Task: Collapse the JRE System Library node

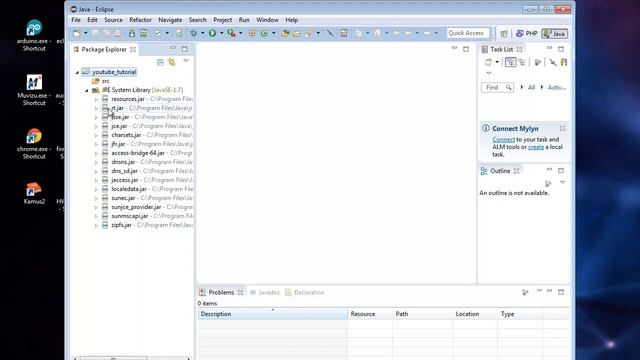Action: click(x=87, y=90)
